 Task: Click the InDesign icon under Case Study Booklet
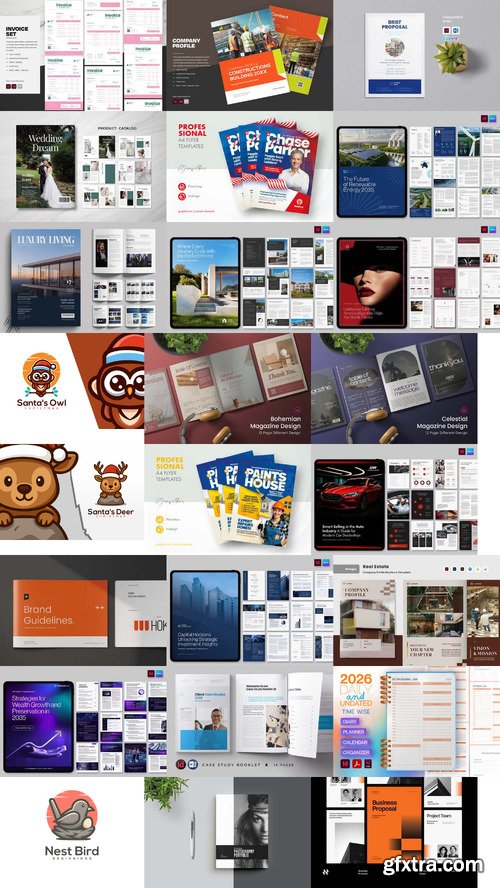pyautogui.click(x=181, y=763)
